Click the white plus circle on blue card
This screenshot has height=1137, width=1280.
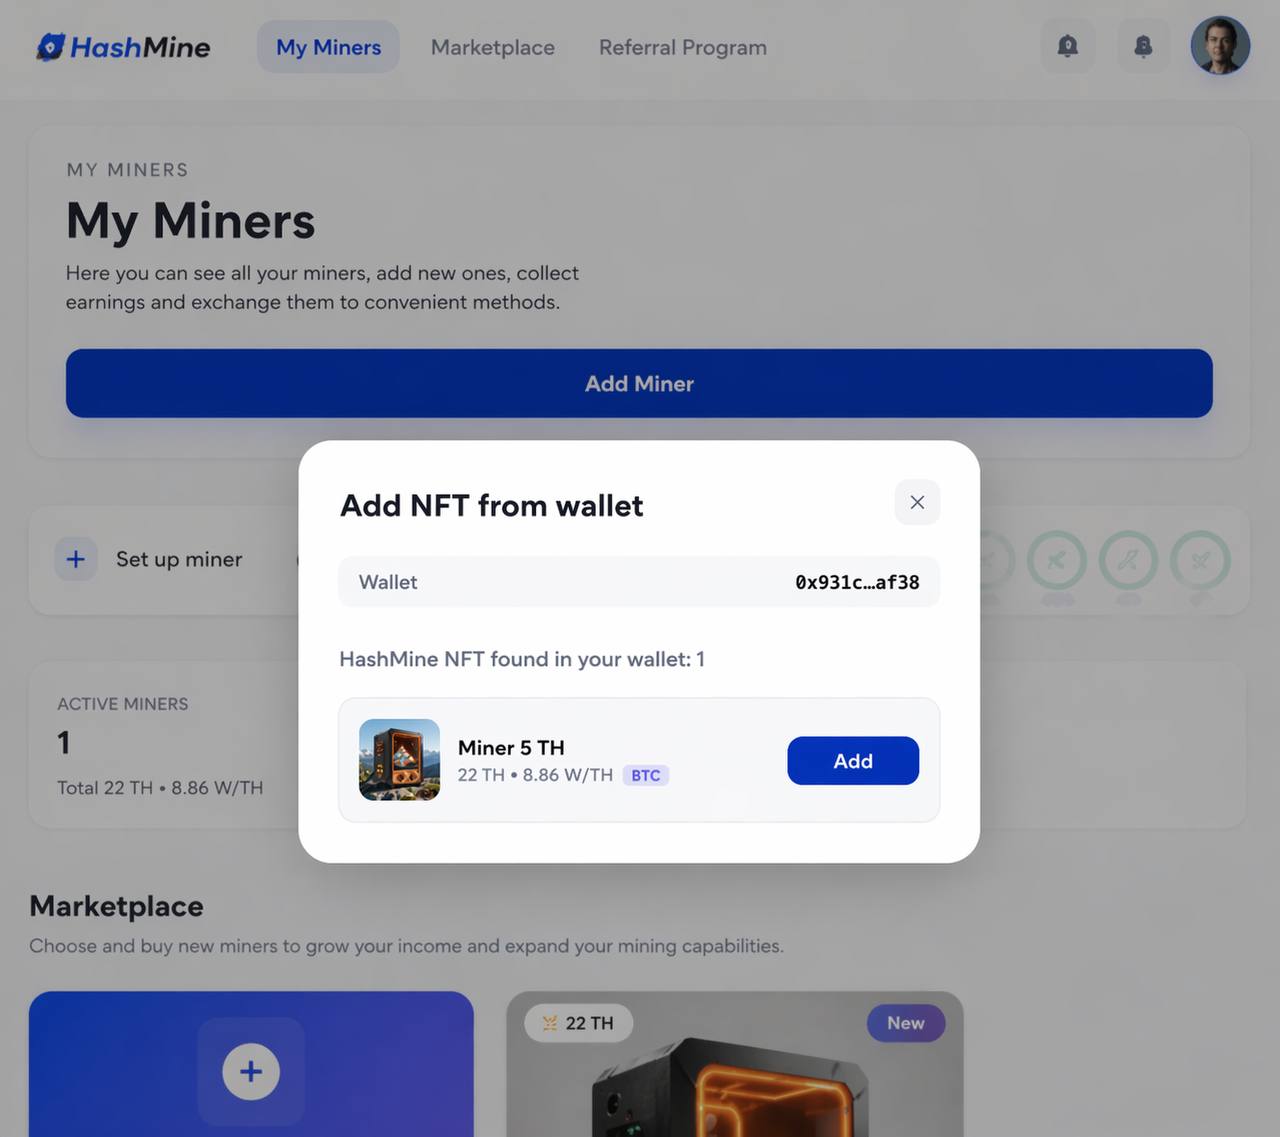click(x=251, y=1072)
